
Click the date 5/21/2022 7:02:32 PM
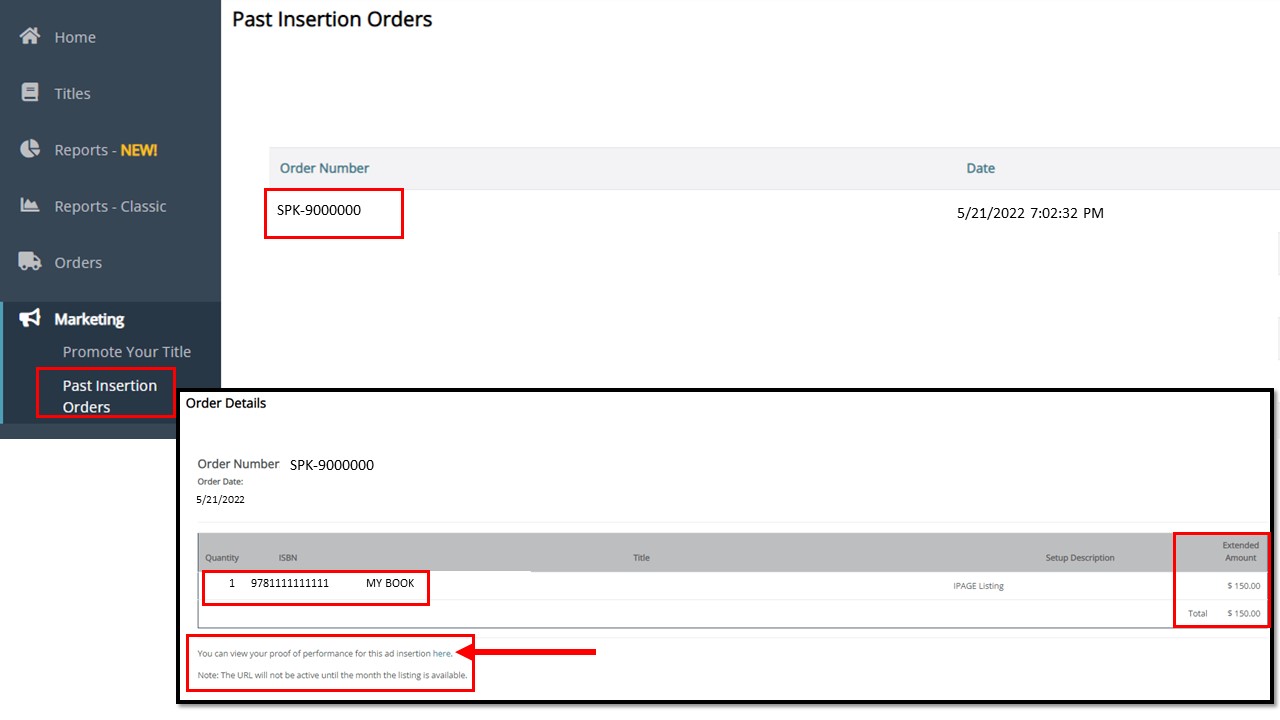pyautogui.click(x=1030, y=213)
